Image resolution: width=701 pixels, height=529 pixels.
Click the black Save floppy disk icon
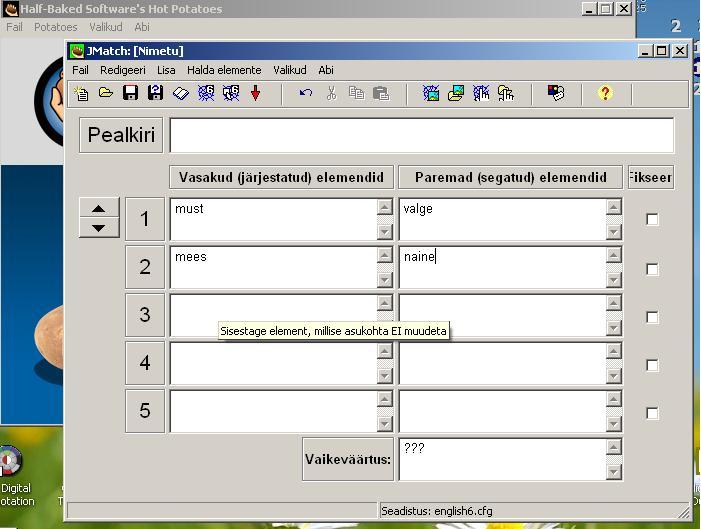tap(131, 93)
